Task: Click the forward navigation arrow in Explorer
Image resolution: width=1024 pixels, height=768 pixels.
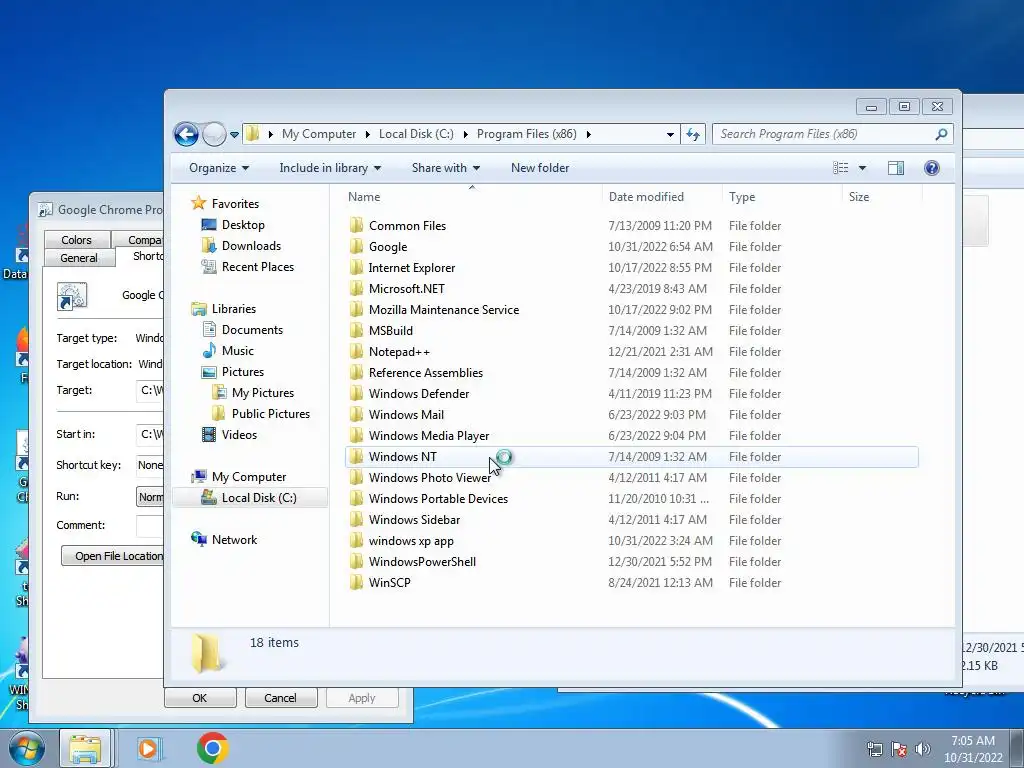Action: (214, 135)
